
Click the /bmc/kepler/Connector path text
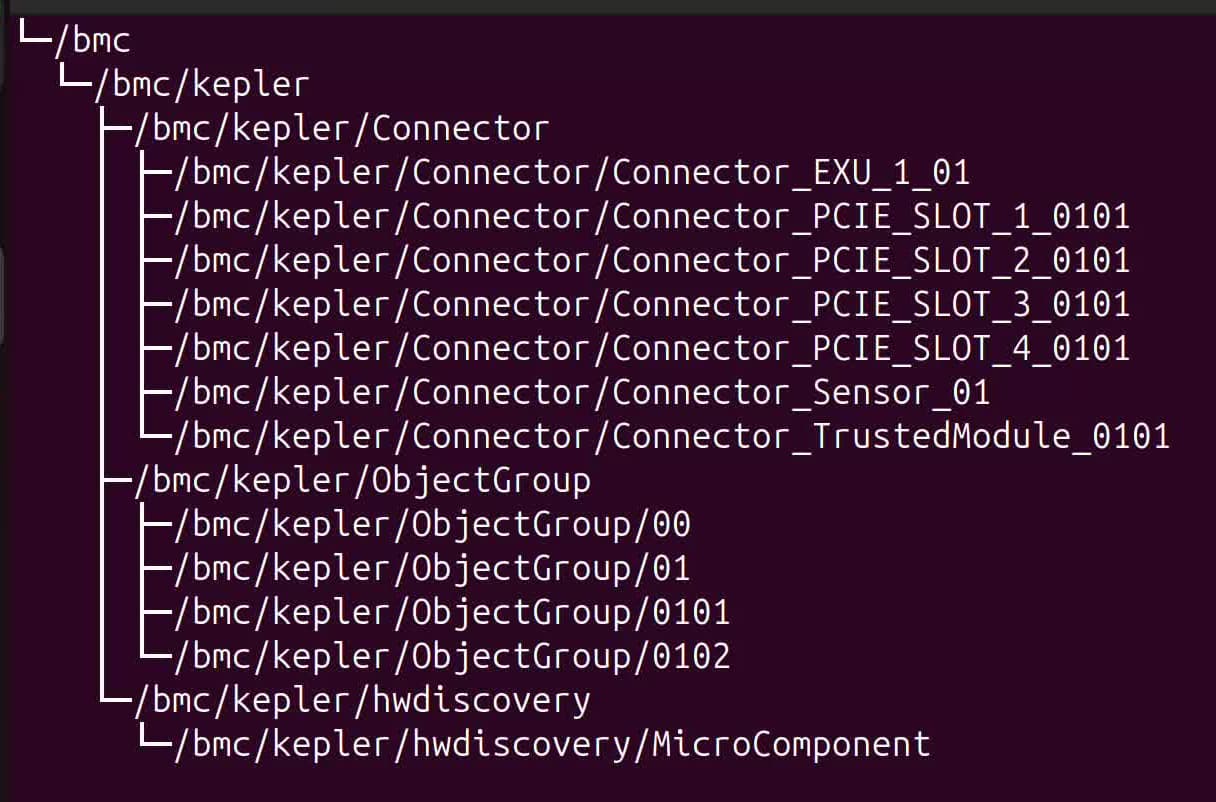(x=341, y=129)
